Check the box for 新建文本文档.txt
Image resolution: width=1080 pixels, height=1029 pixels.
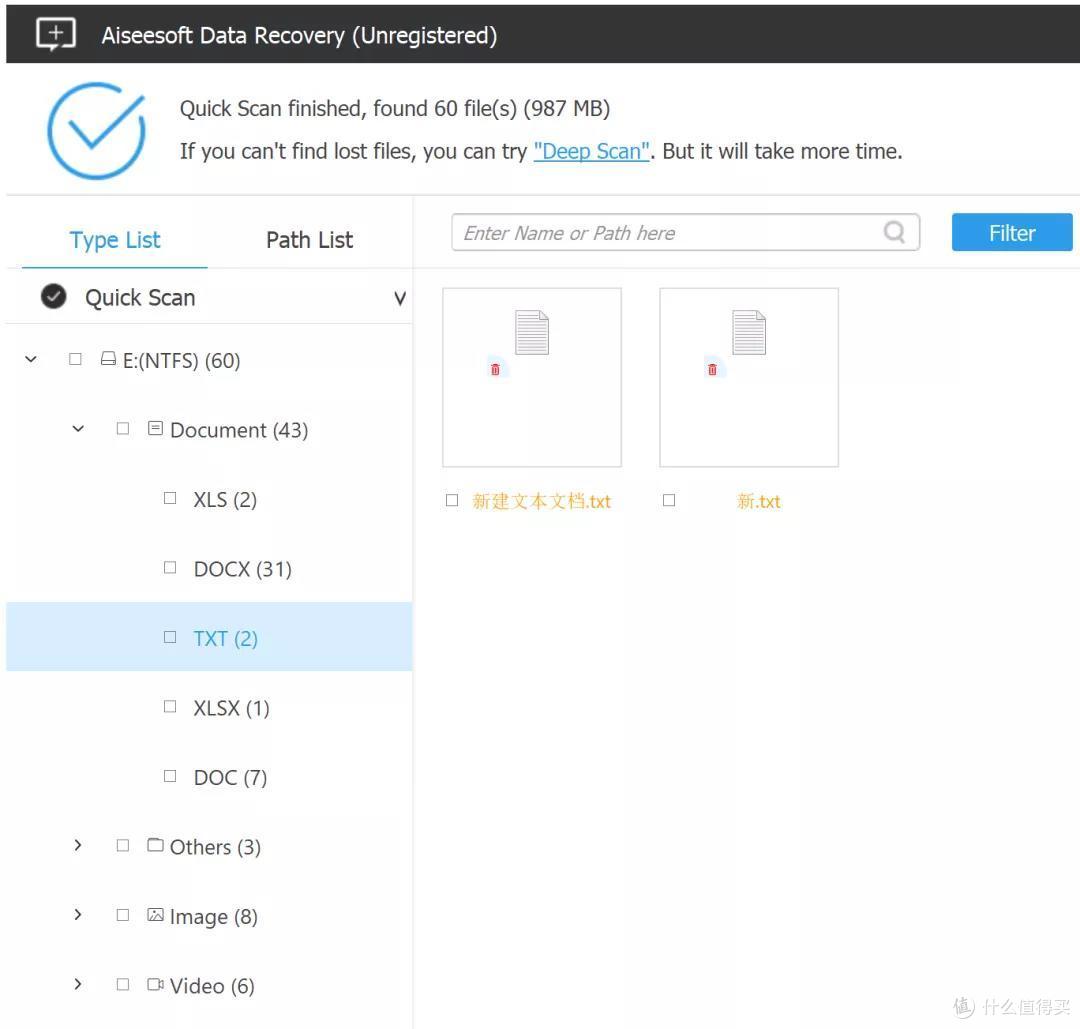click(452, 500)
